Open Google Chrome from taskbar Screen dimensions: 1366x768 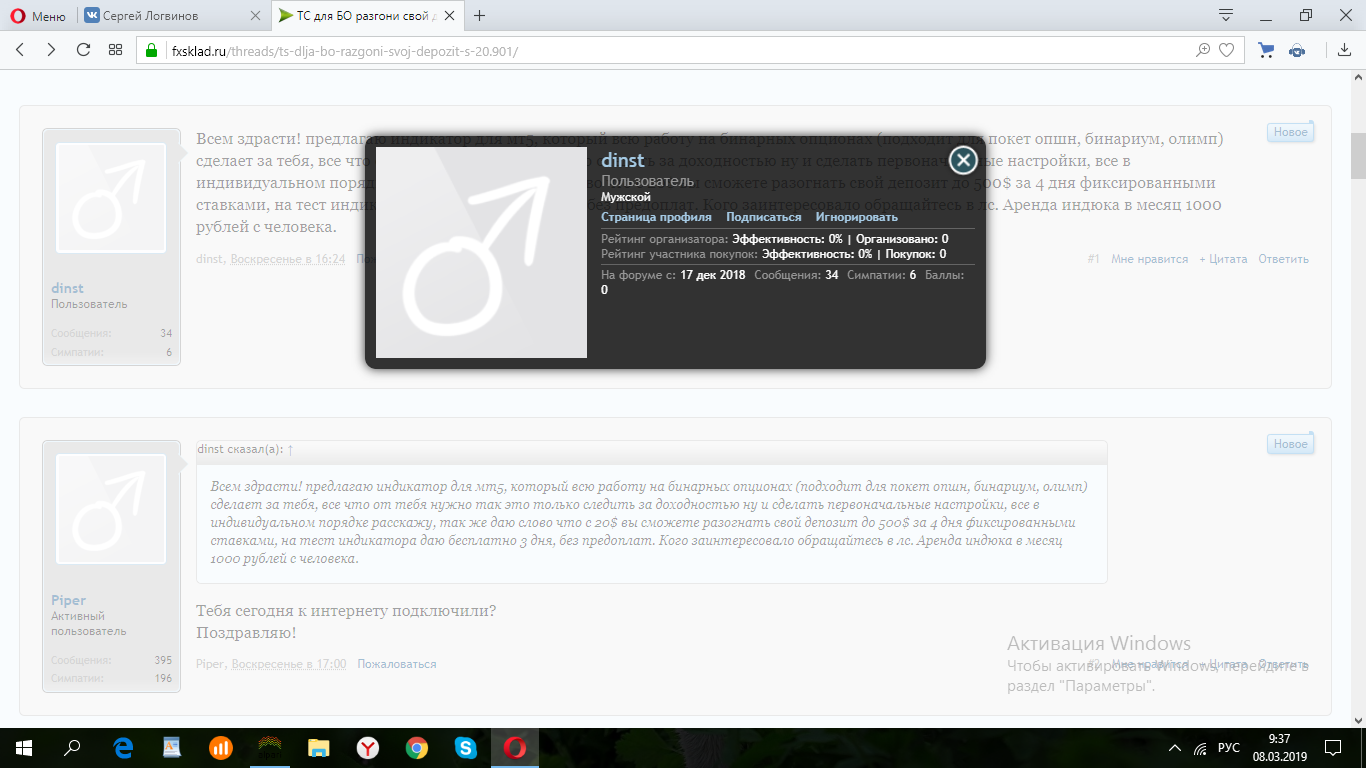coord(417,748)
